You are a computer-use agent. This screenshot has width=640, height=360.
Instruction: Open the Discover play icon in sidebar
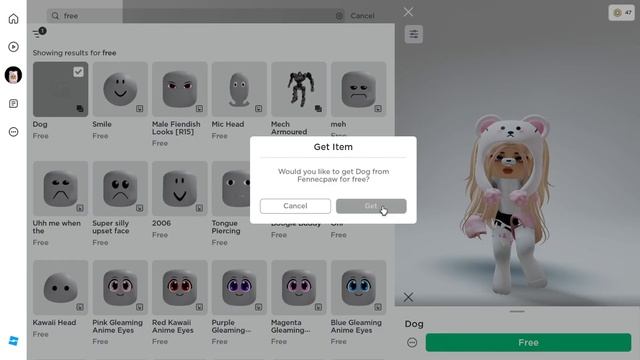coord(13,47)
